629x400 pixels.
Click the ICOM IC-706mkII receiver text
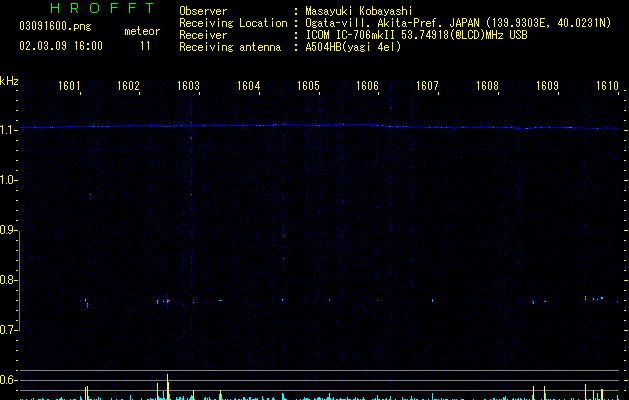tap(416, 35)
